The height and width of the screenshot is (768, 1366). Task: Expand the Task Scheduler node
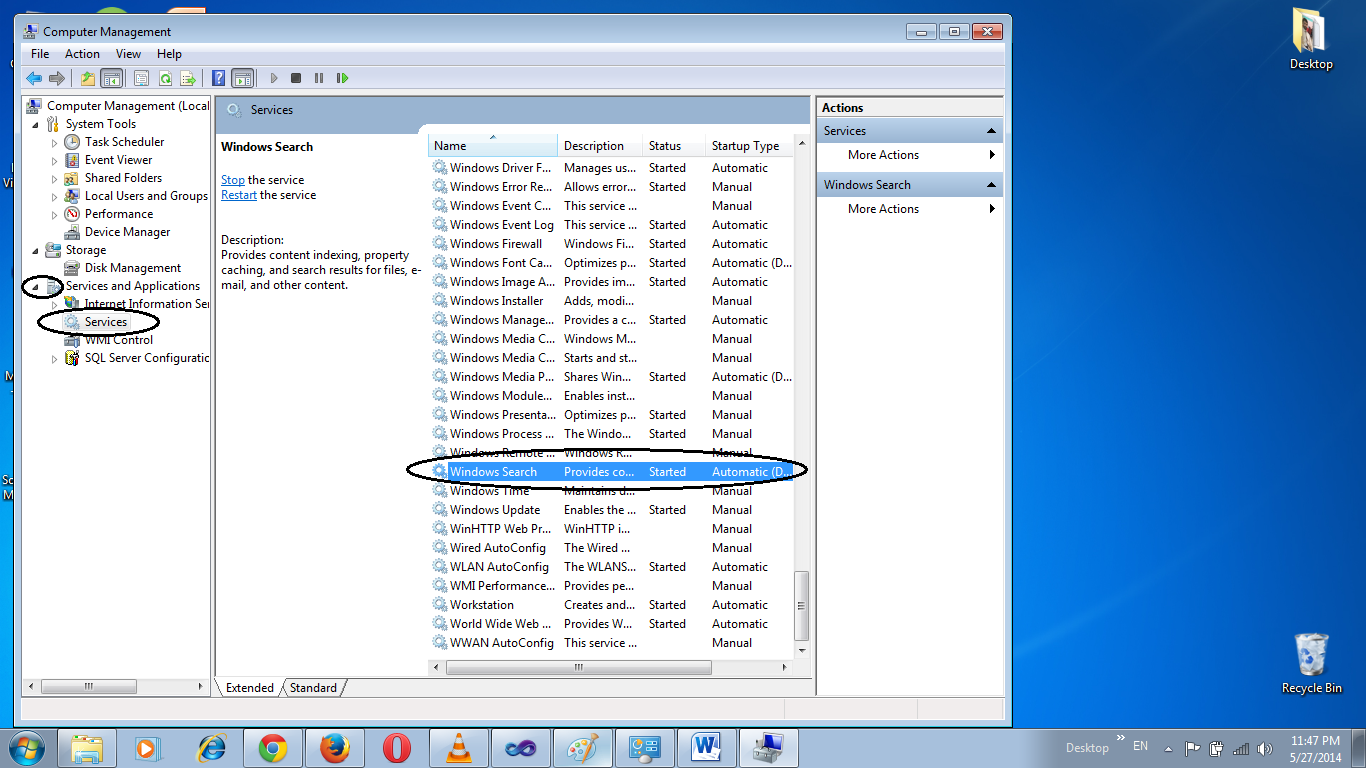point(55,143)
